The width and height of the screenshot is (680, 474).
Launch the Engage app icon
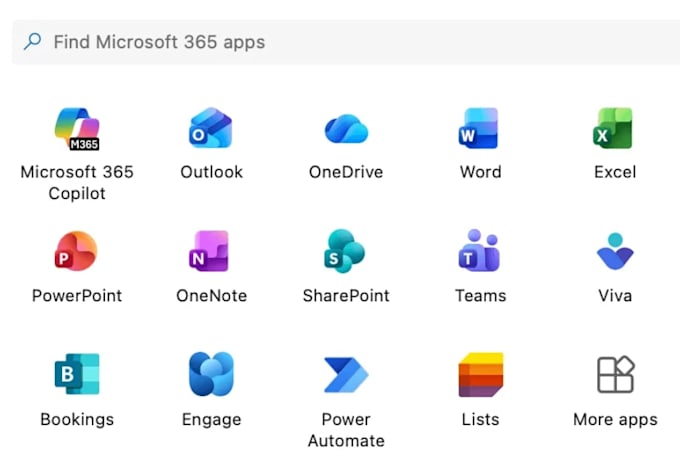pyautogui.click(x=211, y=374)
